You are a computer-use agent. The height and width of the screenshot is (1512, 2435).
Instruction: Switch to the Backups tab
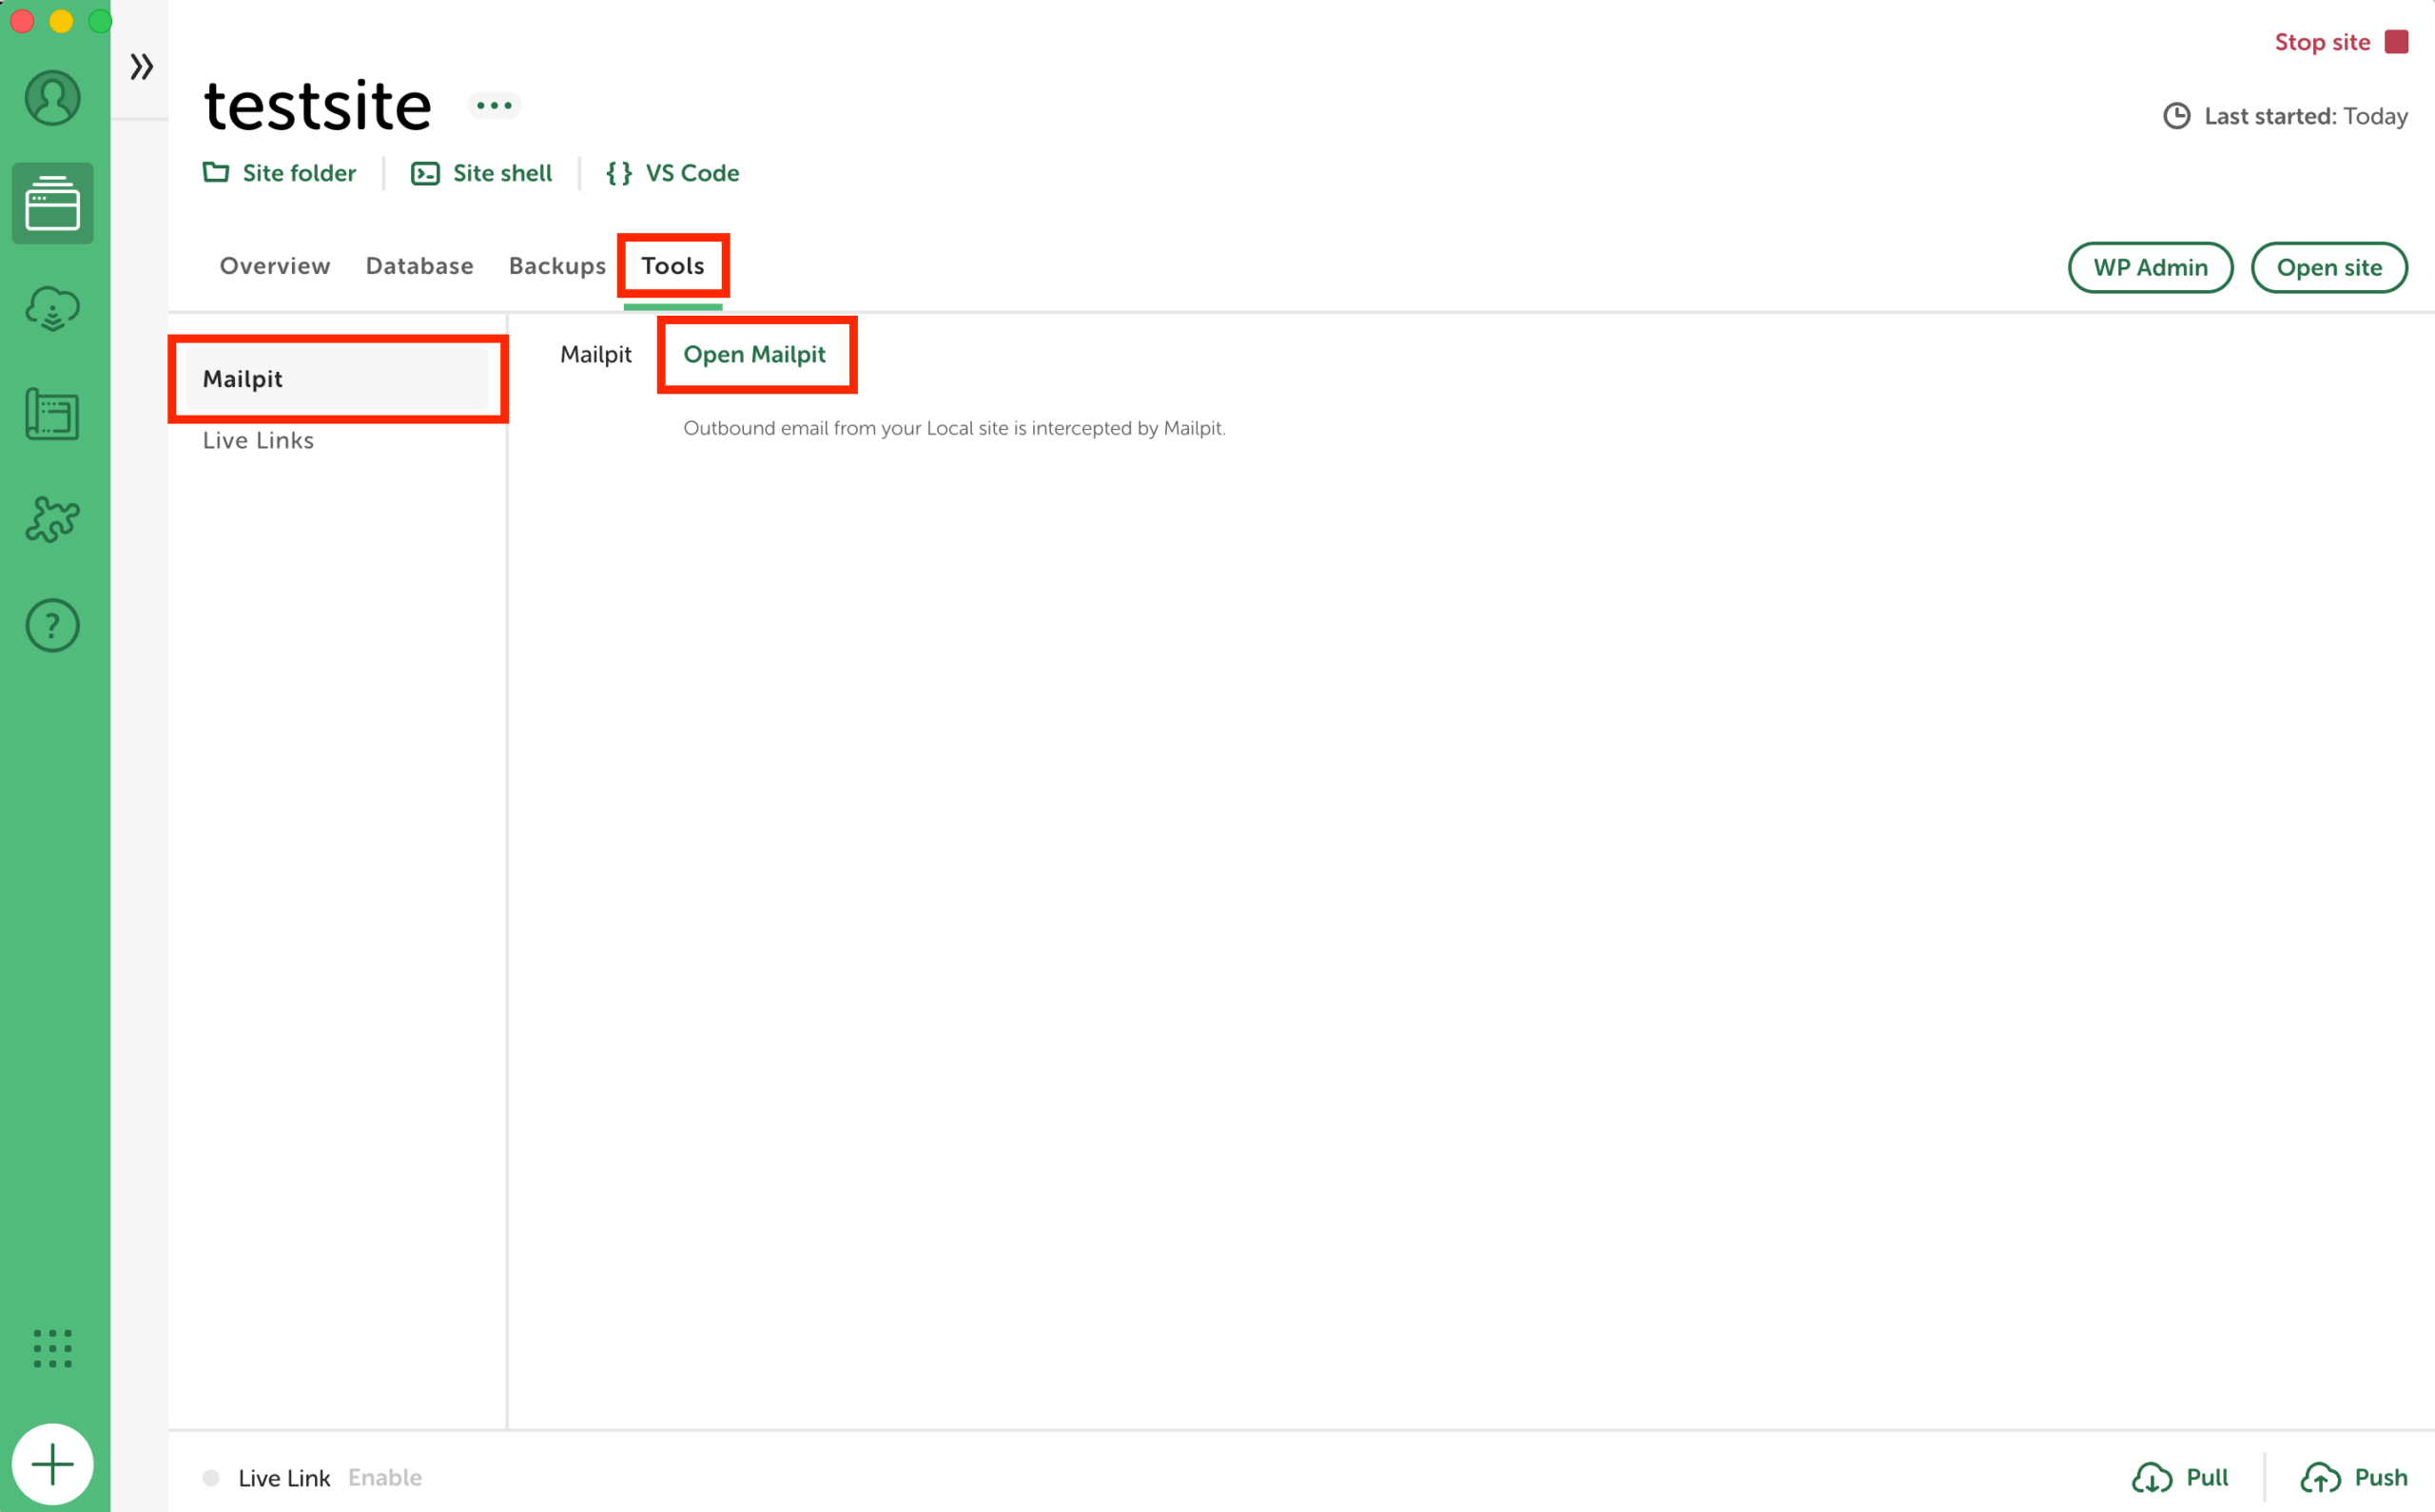click(x=557, y=266)
